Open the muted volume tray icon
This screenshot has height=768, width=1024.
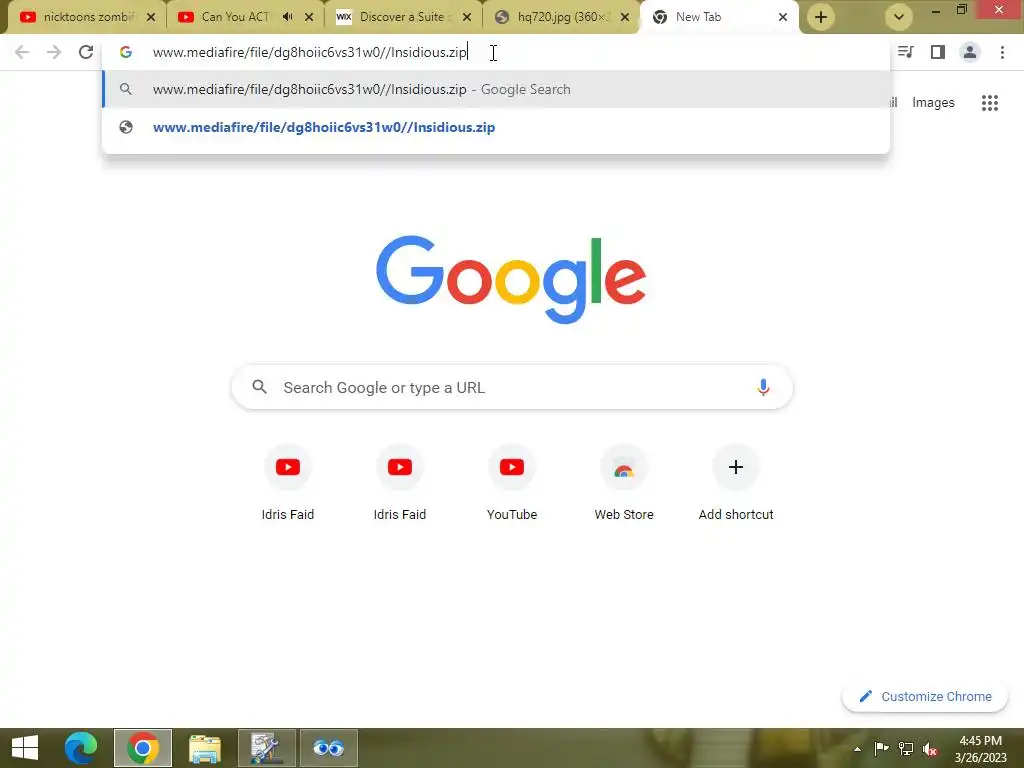[930, 749]
